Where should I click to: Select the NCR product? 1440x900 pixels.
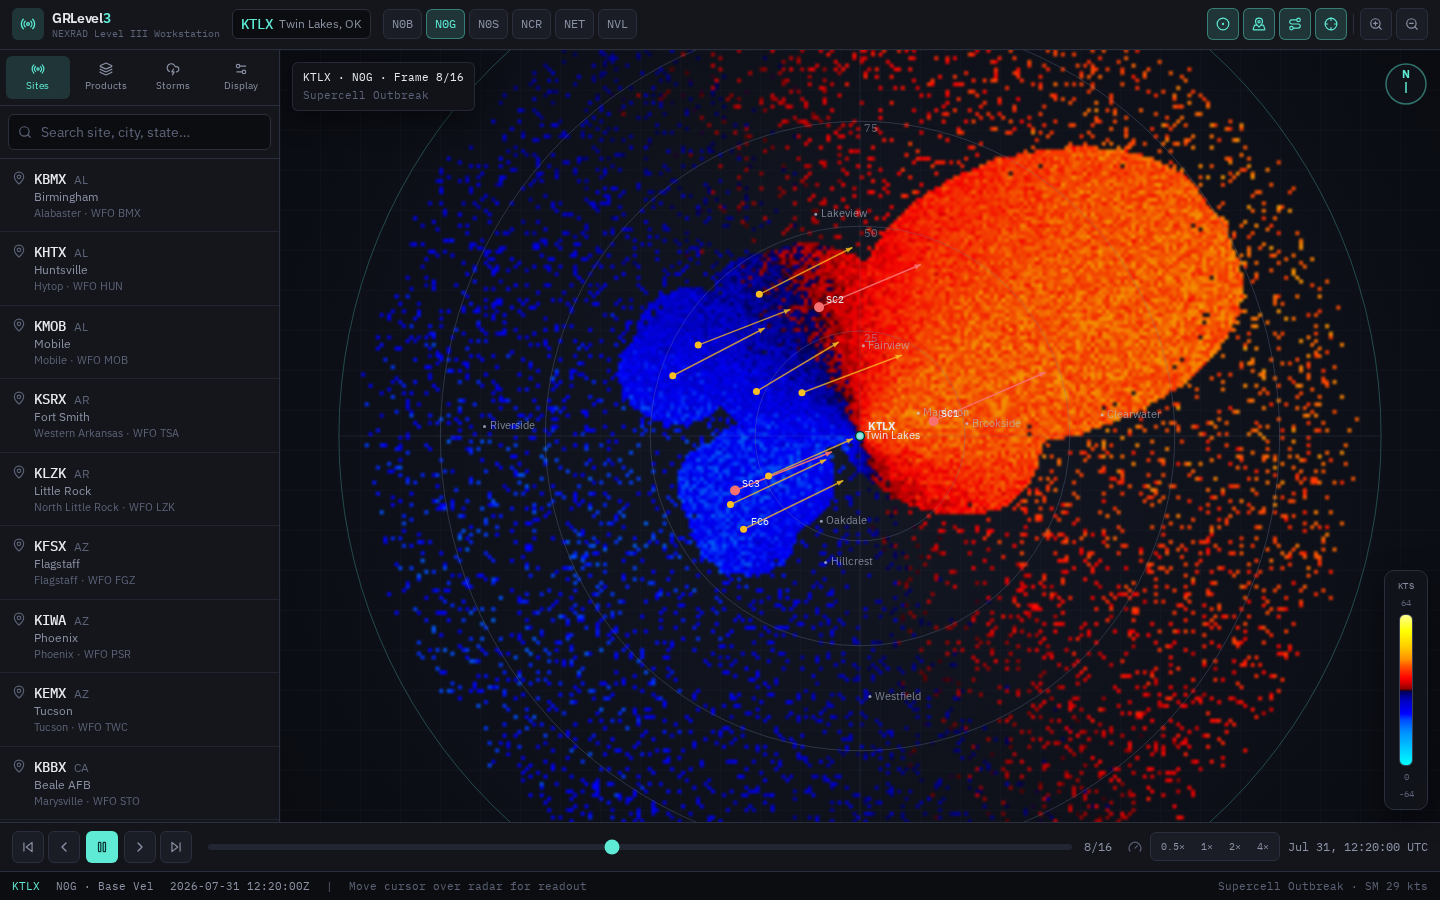[x=531, y=24]
